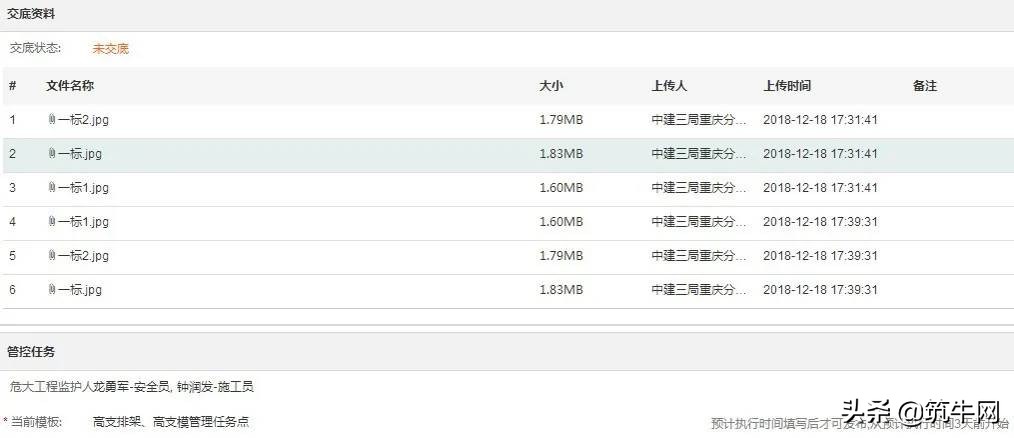
Task: Open file 一标2.jpg in row 5
Action: pos(83,256)
